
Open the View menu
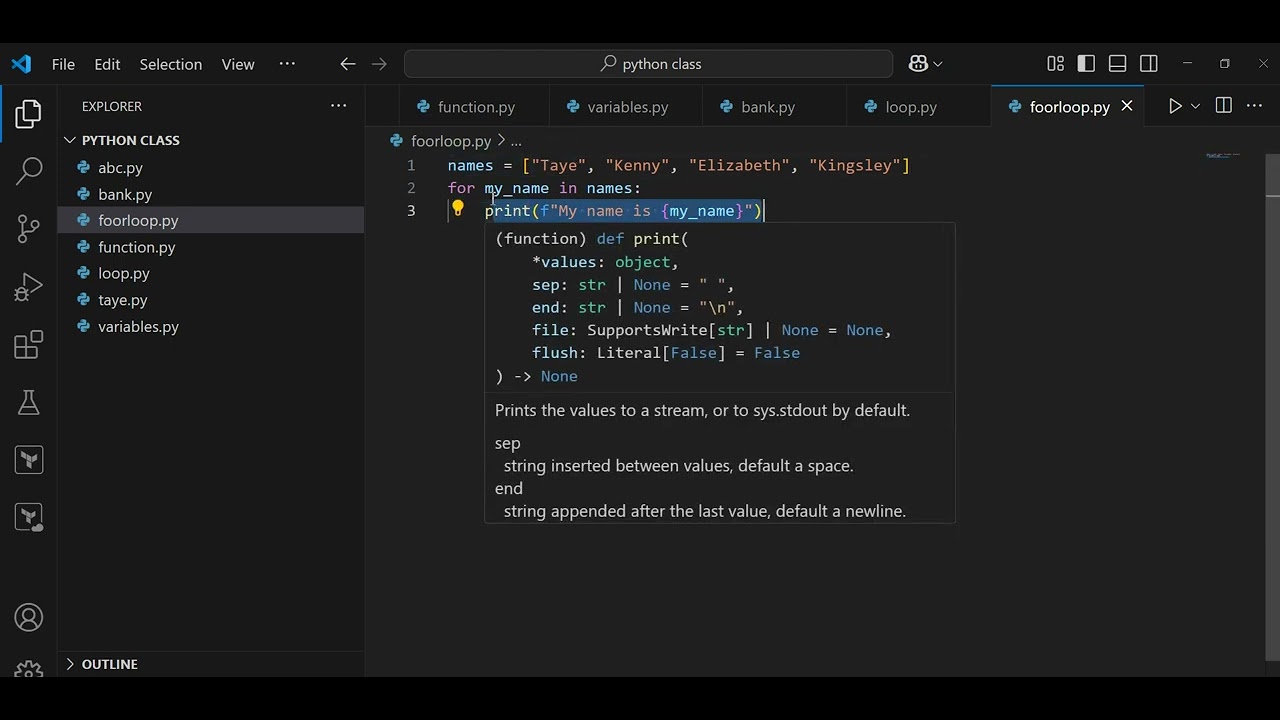point(238,64)
